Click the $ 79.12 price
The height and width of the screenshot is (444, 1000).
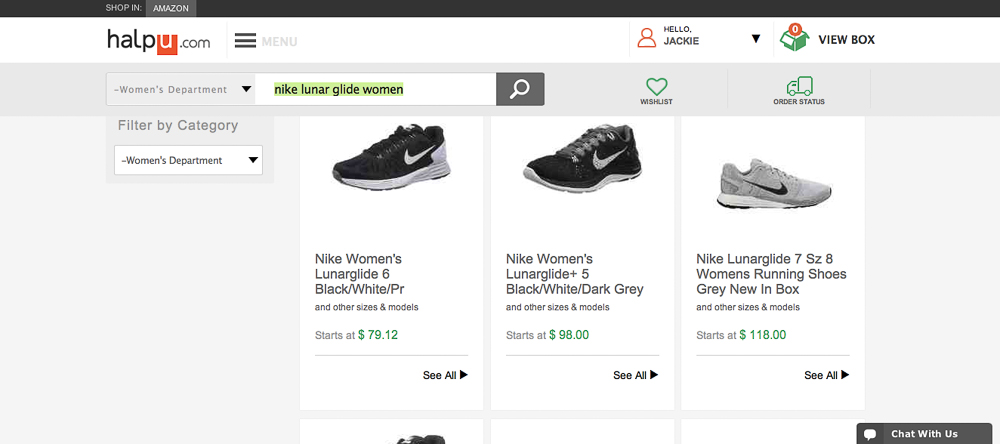pos(378,335)
